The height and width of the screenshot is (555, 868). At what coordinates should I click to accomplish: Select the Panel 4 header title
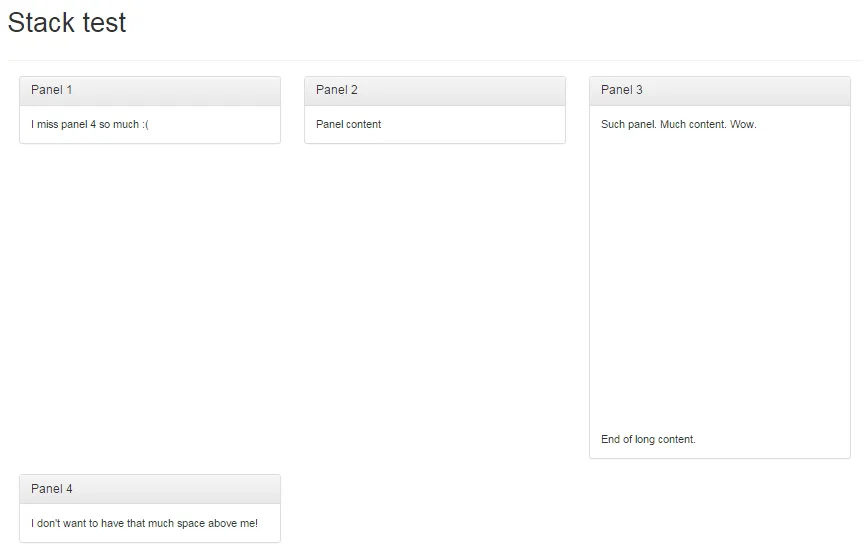(52, 489)
